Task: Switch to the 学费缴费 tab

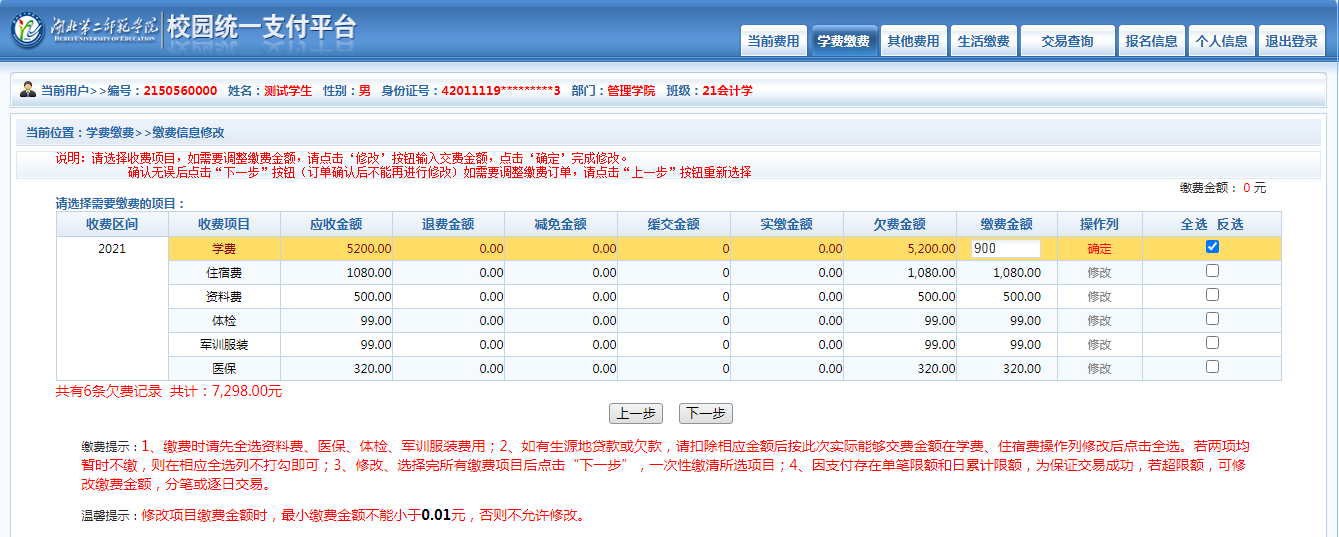Action: pos(843,41)
